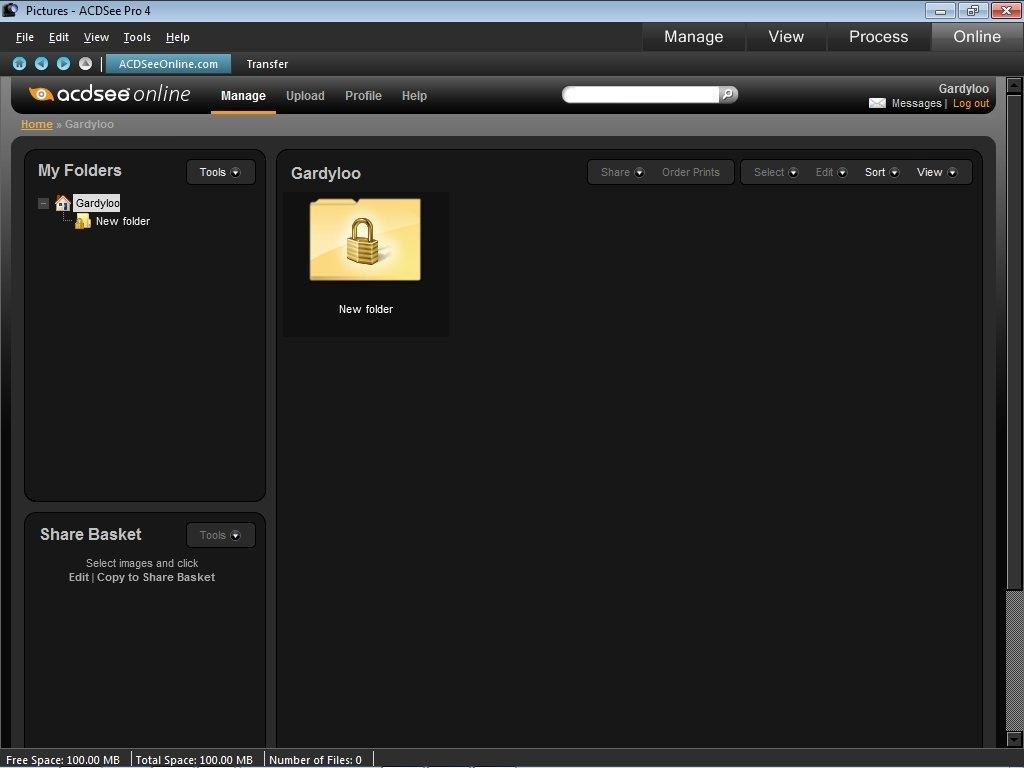The image size is (1024, 768).
Task: Click the ACDSee Online logo
Action: tap(110, 94)
